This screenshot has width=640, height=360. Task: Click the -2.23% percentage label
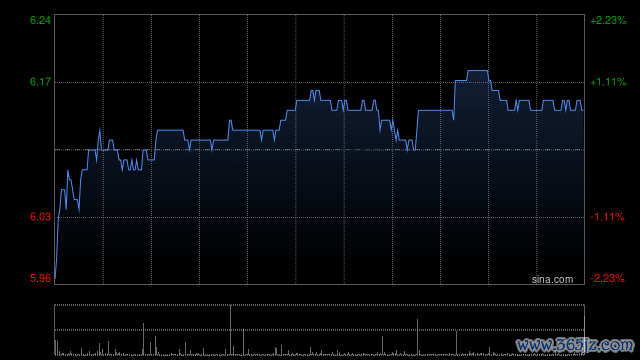(x=607, y=278)
